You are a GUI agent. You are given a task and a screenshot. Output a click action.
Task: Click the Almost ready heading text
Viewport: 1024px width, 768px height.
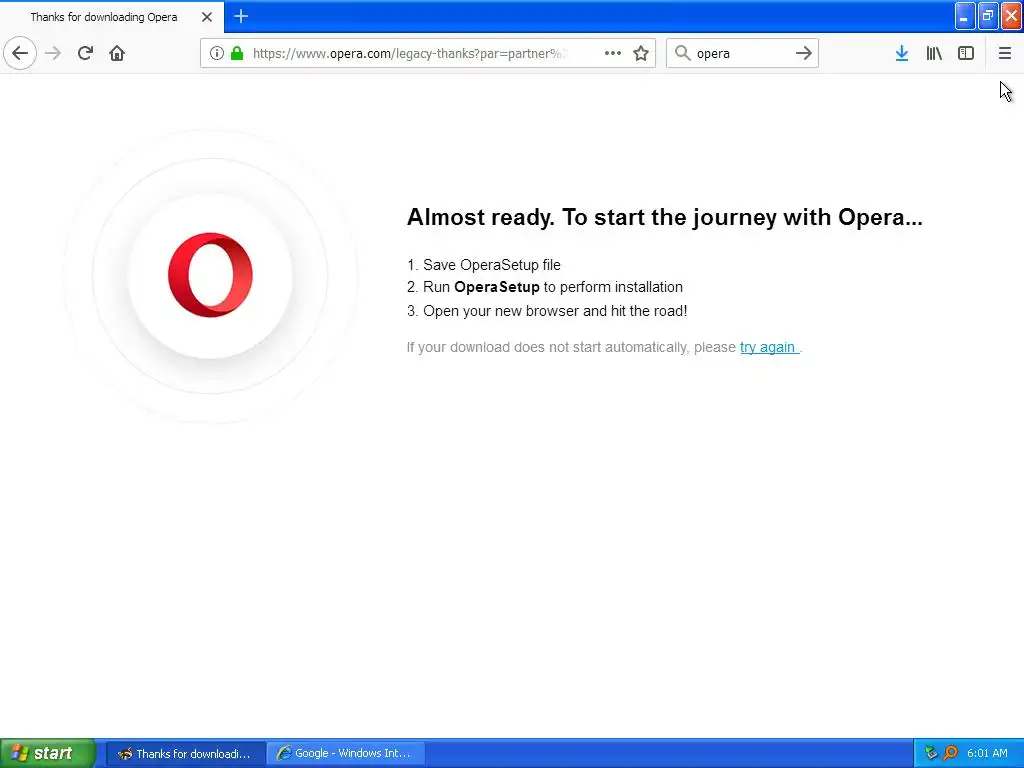[664, 217]
